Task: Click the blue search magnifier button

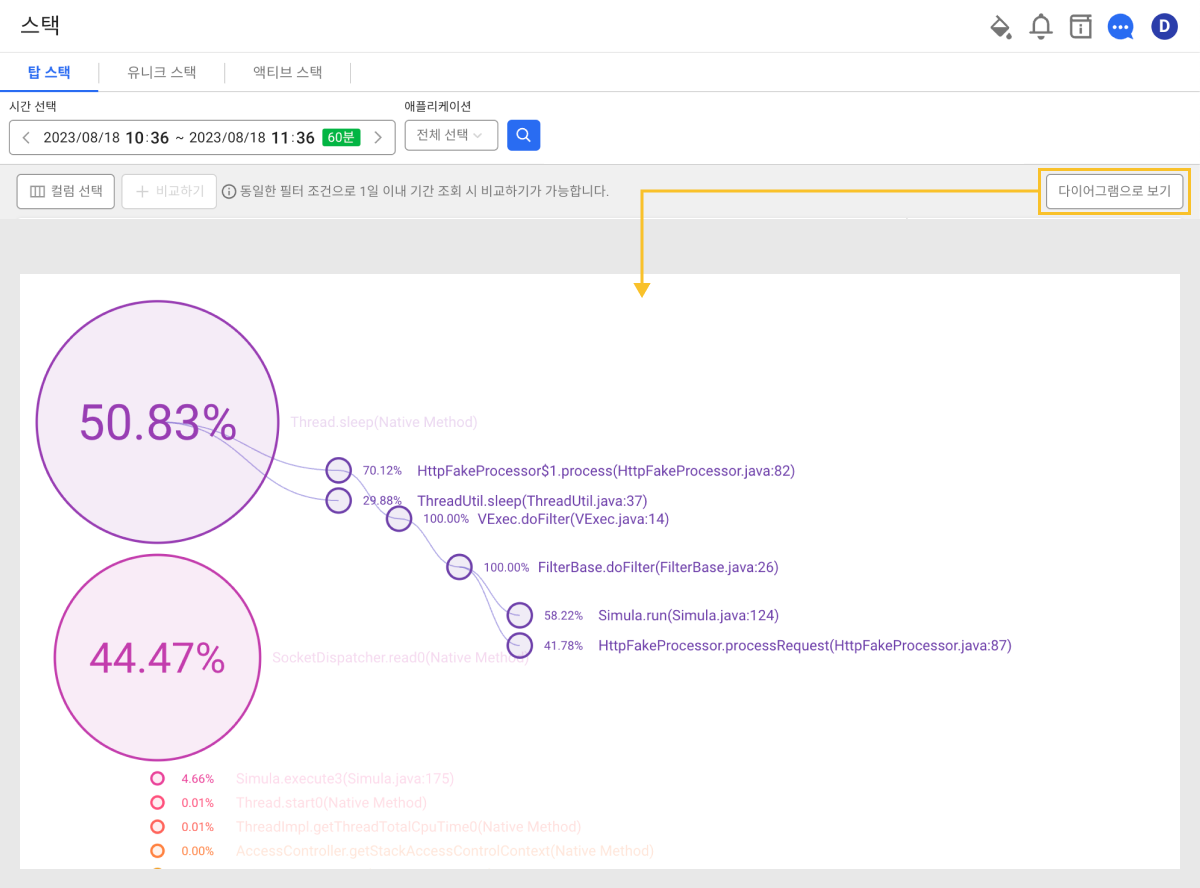Action: point(524,135)
